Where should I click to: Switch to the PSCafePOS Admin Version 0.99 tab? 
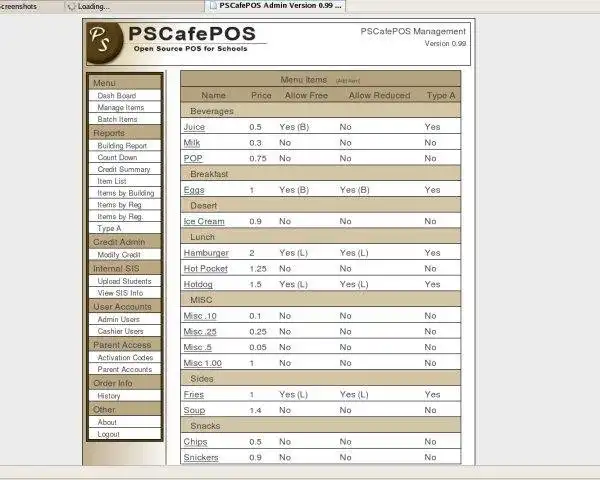pos(275,6)
